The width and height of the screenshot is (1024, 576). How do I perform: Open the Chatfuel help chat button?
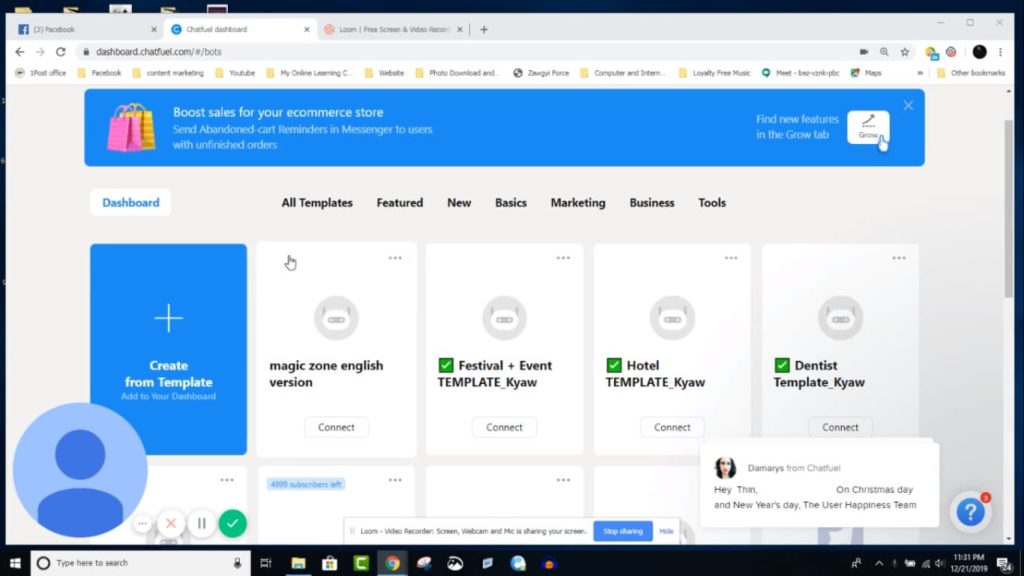pos(970,512)
